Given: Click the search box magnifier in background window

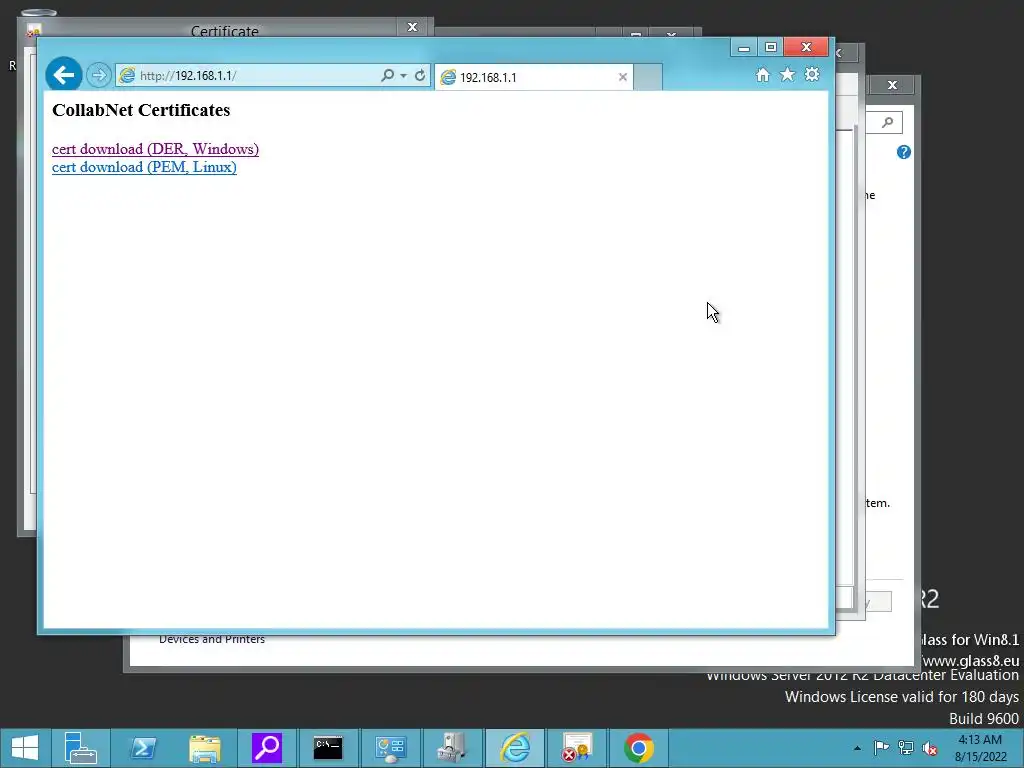Looking at the screenshot, I should tap(888, 122).
